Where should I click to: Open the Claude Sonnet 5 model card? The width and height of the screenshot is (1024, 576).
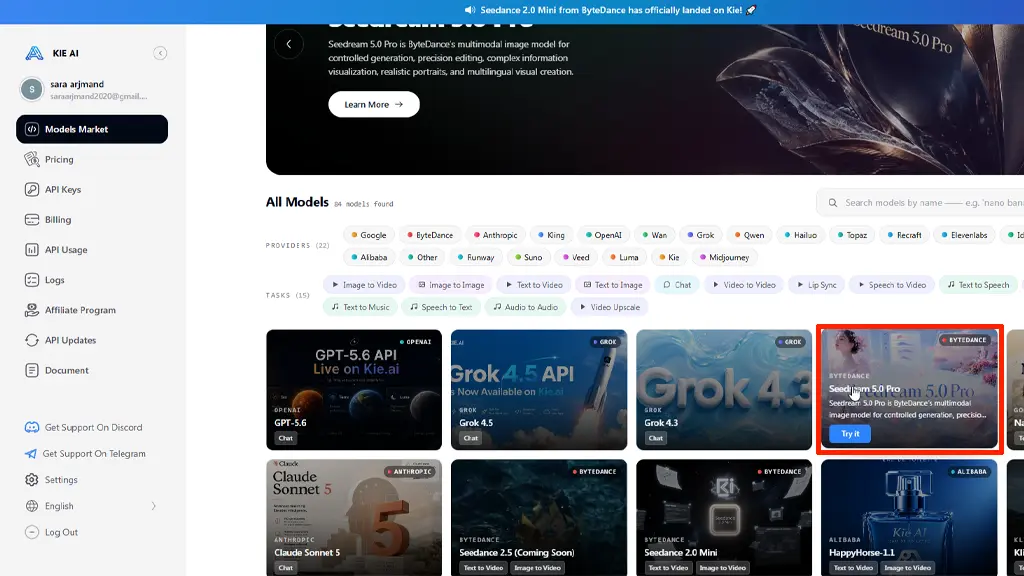point(354,518)
